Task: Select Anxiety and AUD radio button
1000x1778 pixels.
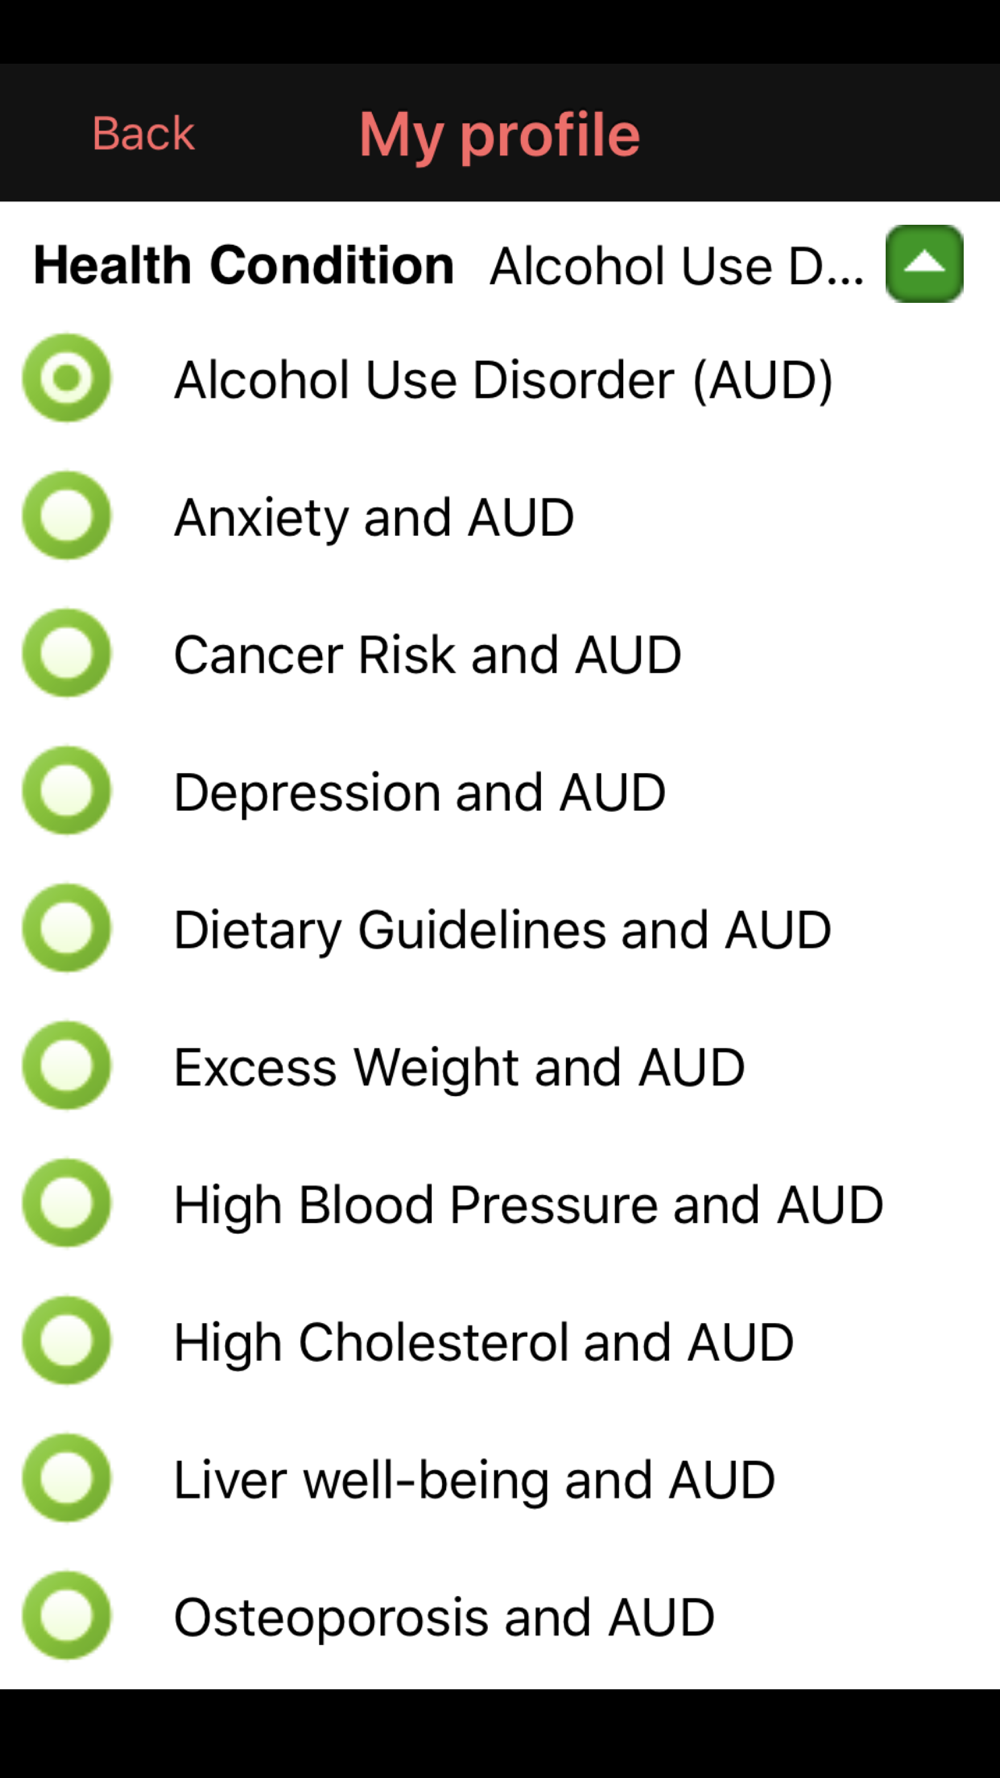Action: (67, 516)
